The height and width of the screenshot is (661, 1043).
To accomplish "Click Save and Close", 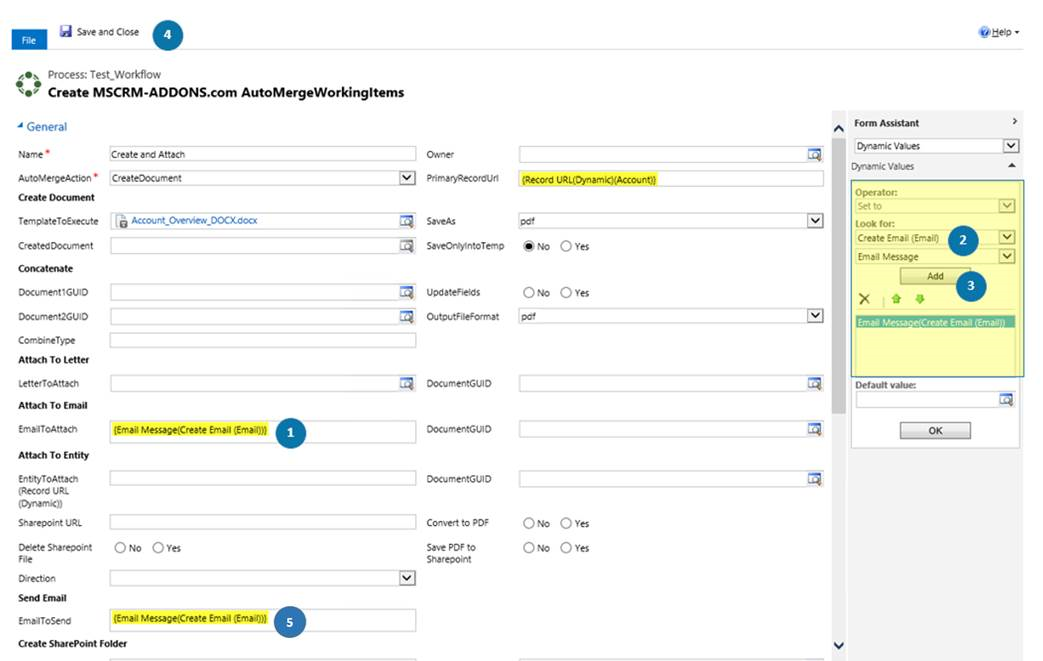I will click(x=100, y=32).
